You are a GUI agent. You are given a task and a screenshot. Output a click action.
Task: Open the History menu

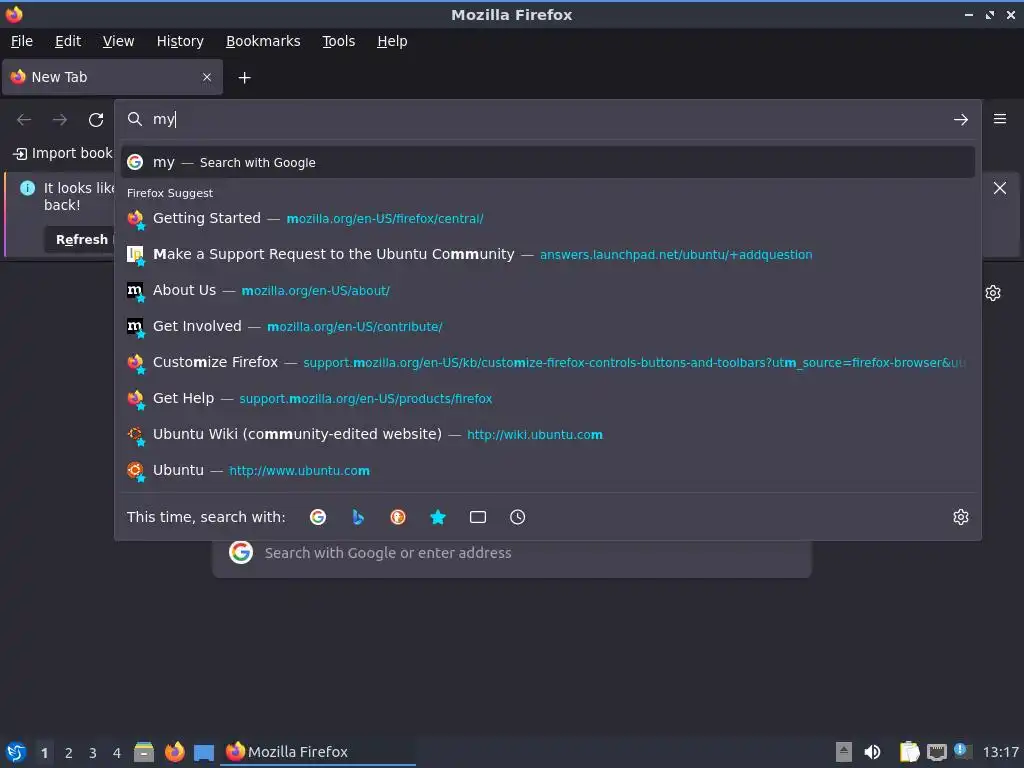click(x=180, y=41)
